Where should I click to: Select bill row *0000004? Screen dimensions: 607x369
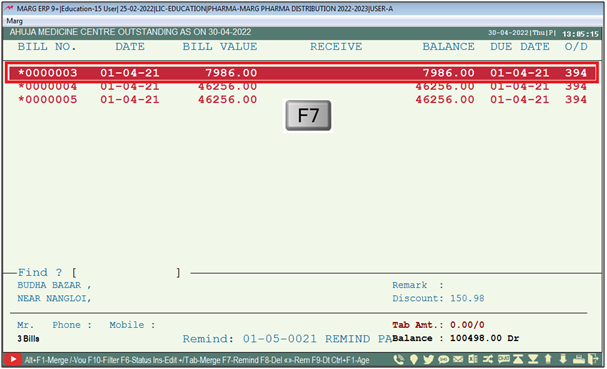302,86
